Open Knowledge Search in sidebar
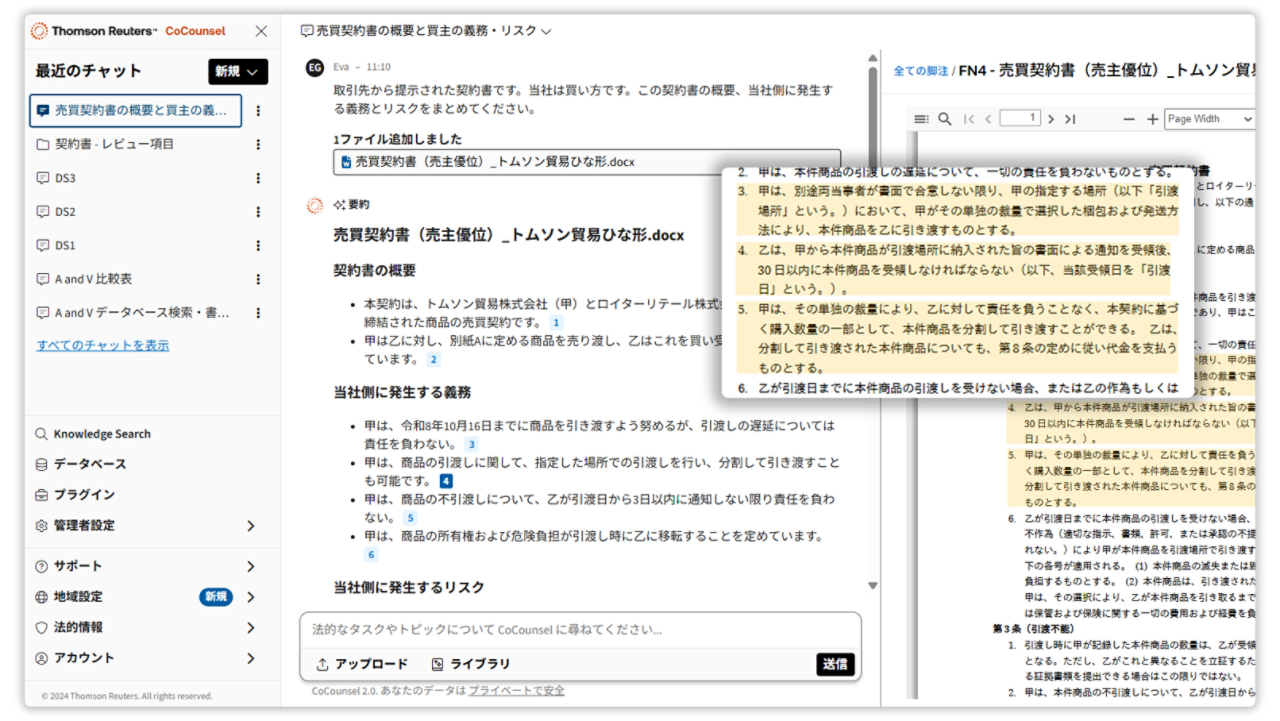The image size is (1280, 721). point(101,434)
